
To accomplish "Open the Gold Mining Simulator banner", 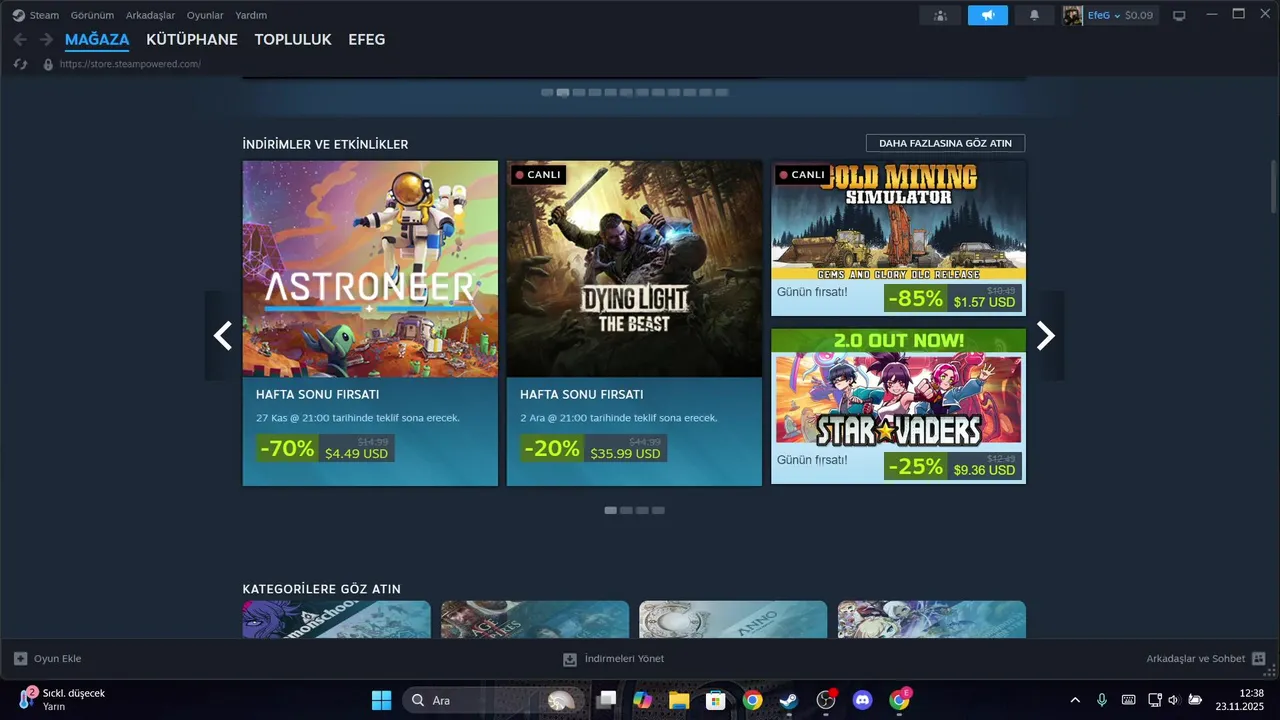I will coord(898,220).
